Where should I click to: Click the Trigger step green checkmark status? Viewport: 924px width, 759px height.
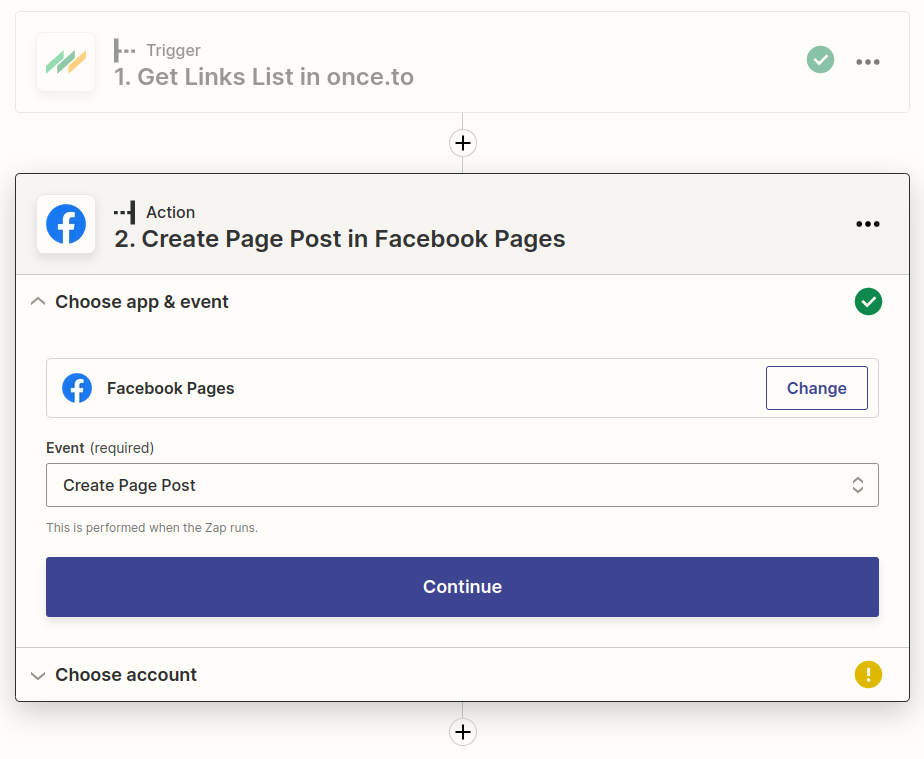click(x=820, y=60)
